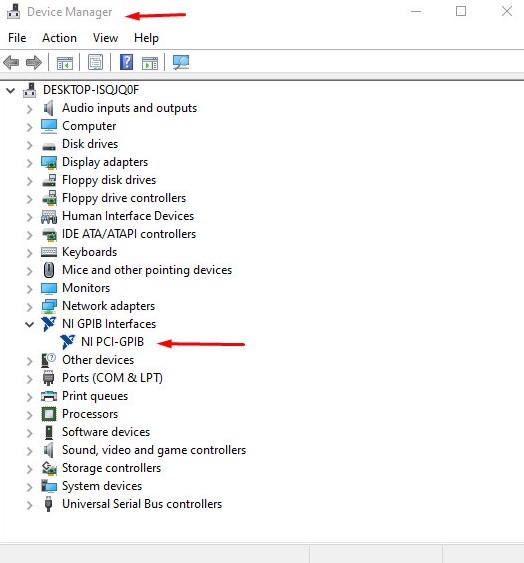Screen dimensions: 524x563
Task: Click the Floppy drive controllers icon
Action: pyautogui.click(x=49, y=198)
